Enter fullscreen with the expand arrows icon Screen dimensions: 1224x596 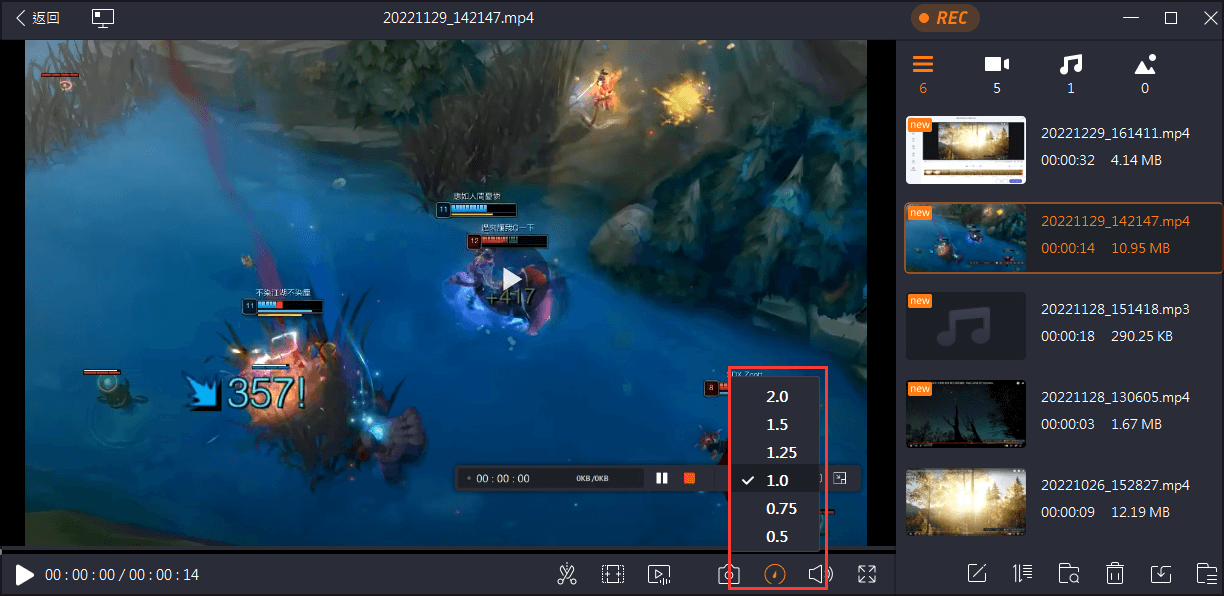click(867, 574)
